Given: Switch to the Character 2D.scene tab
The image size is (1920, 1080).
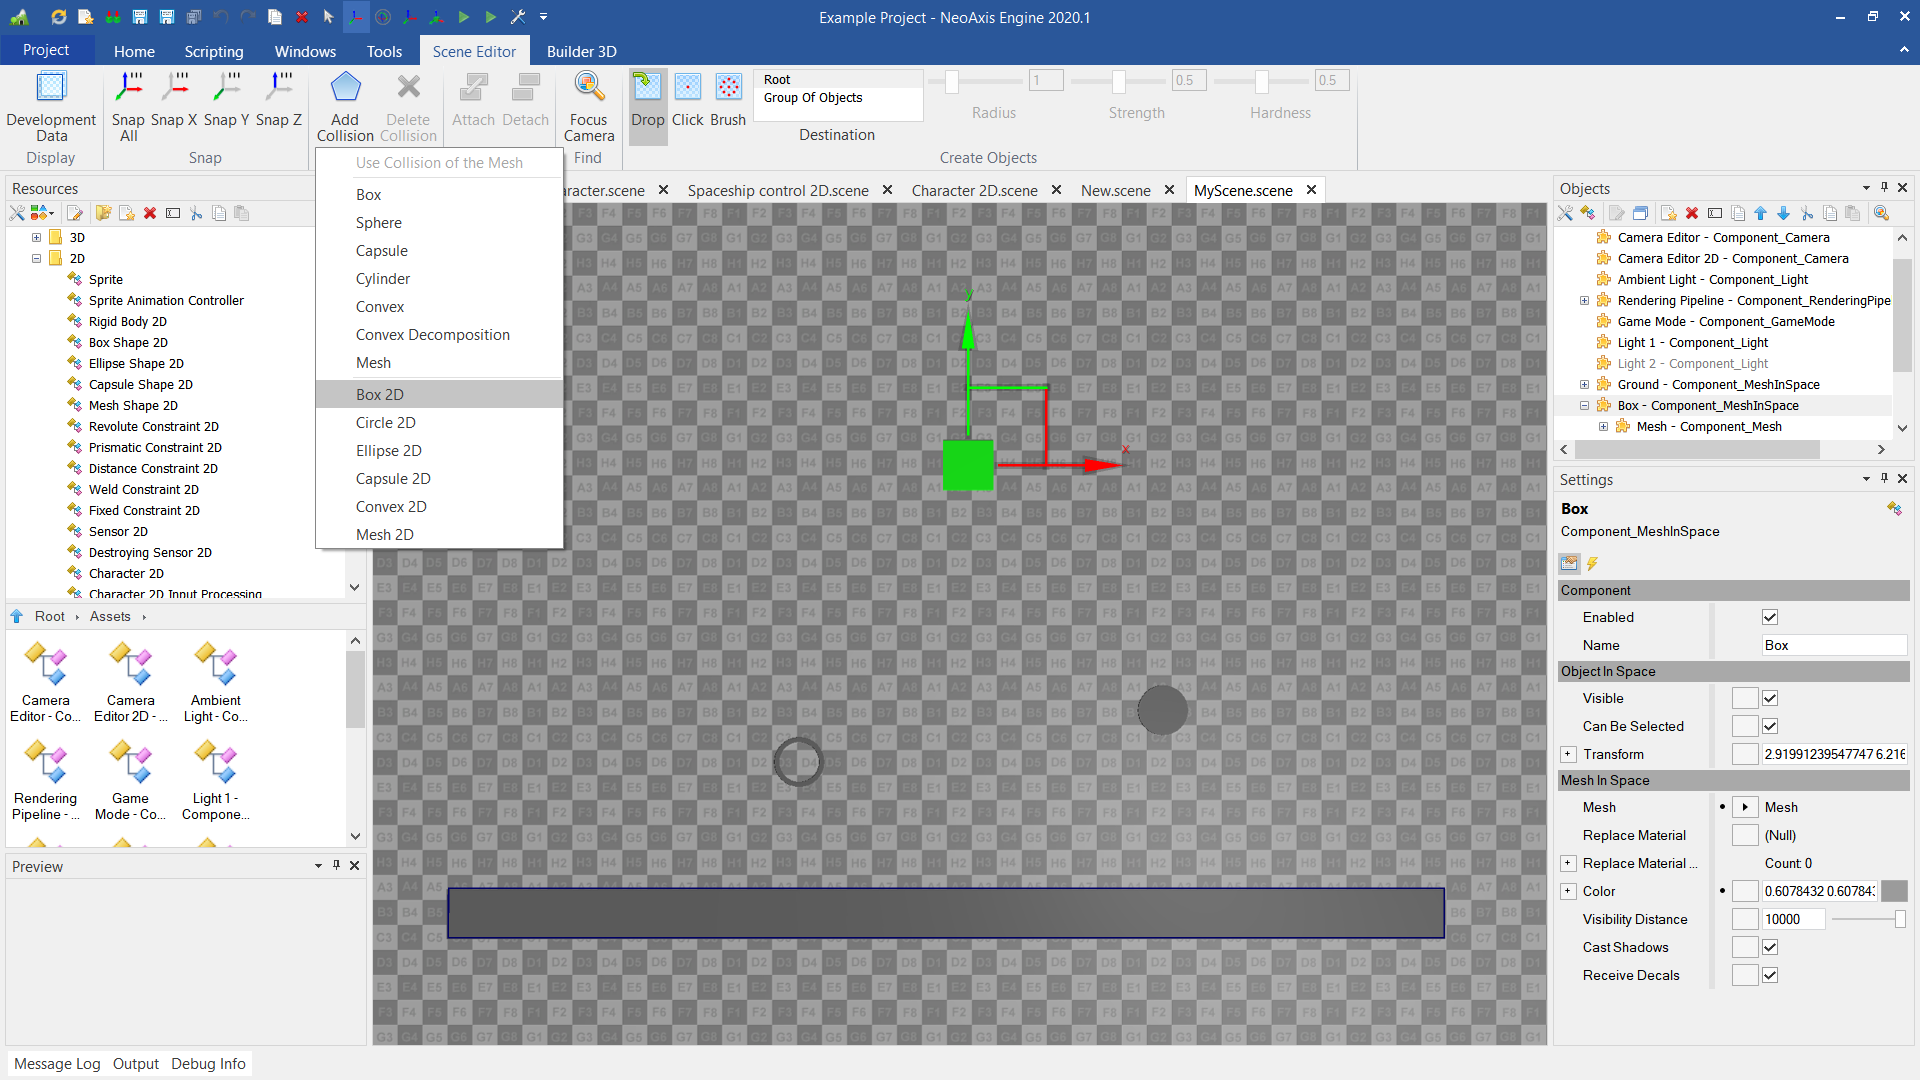Looking at the screenshot, I should (x=974, y=190).
